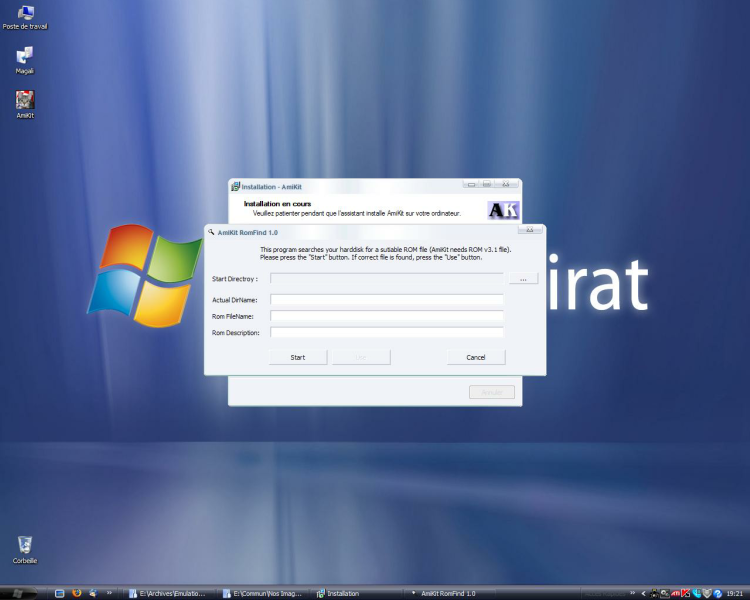
Task: Click the first system tray icon
Action: coord(654,593)
